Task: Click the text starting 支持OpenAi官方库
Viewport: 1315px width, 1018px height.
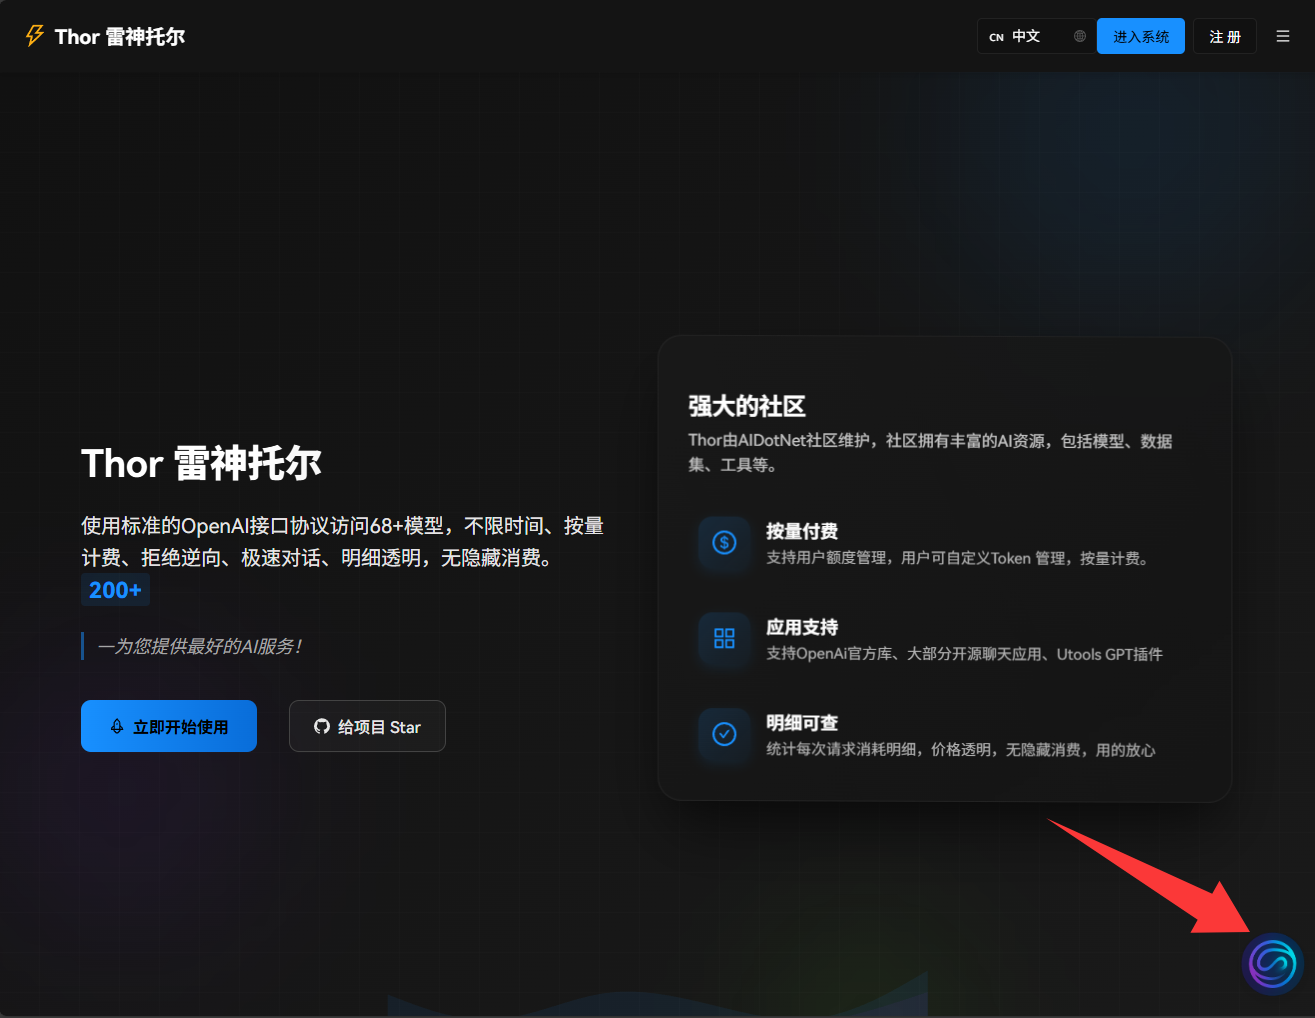Action: click(x=964, y=654)
